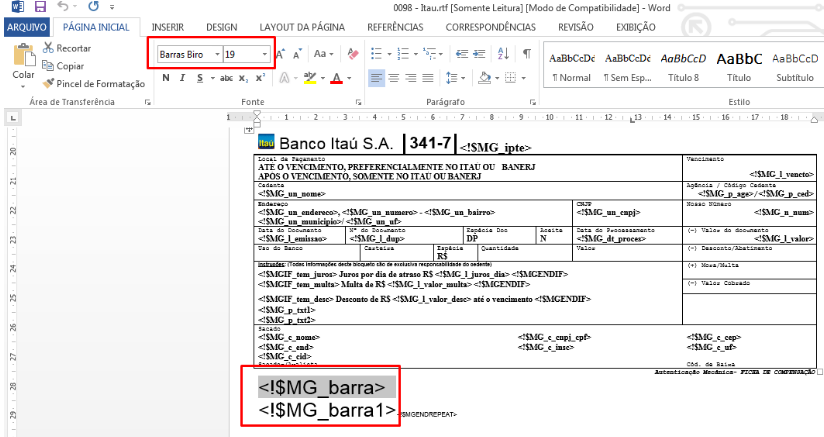Switch to the EXIBIÇÃO tab

coord(635,27)
